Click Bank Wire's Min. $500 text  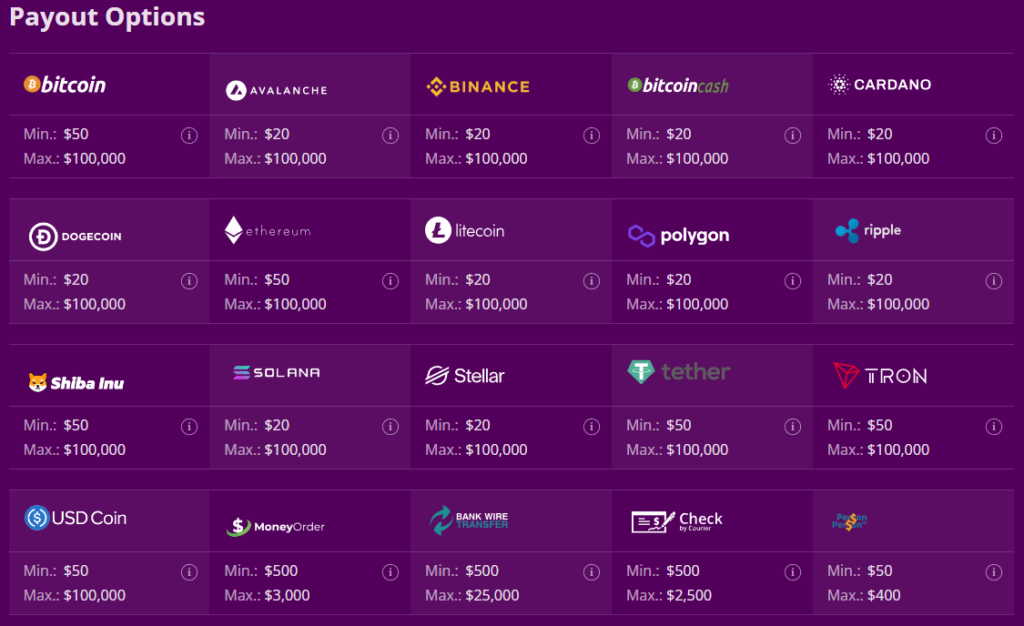[x=462, y=571]
